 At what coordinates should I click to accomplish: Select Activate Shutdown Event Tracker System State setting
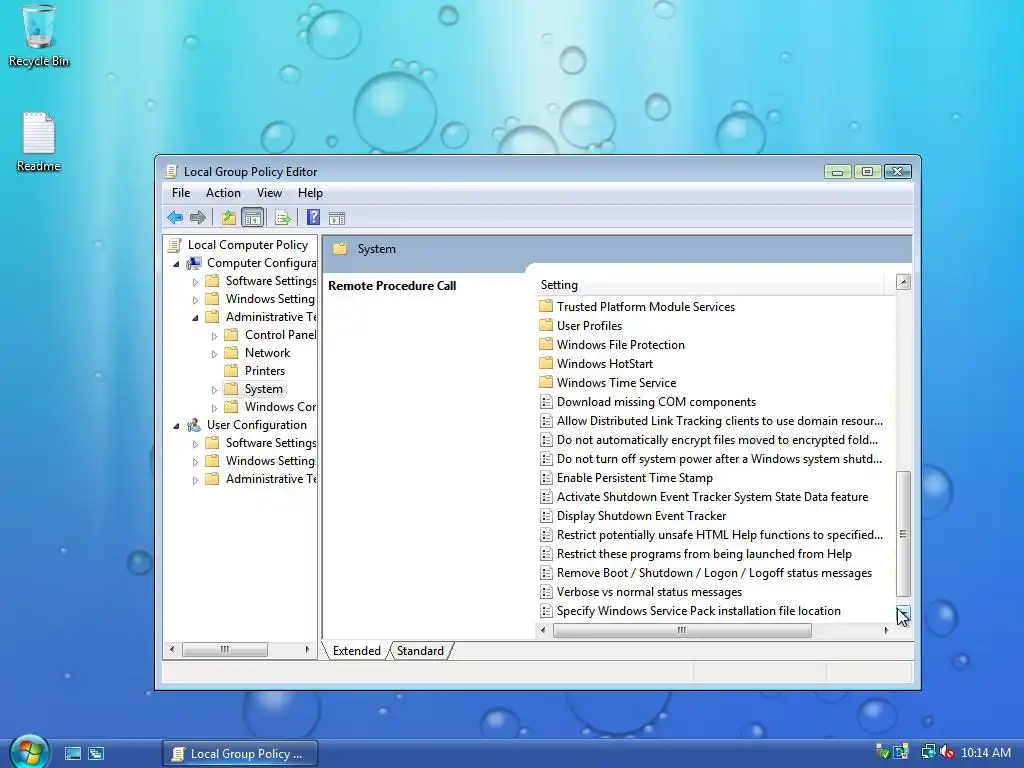[712, 496]
